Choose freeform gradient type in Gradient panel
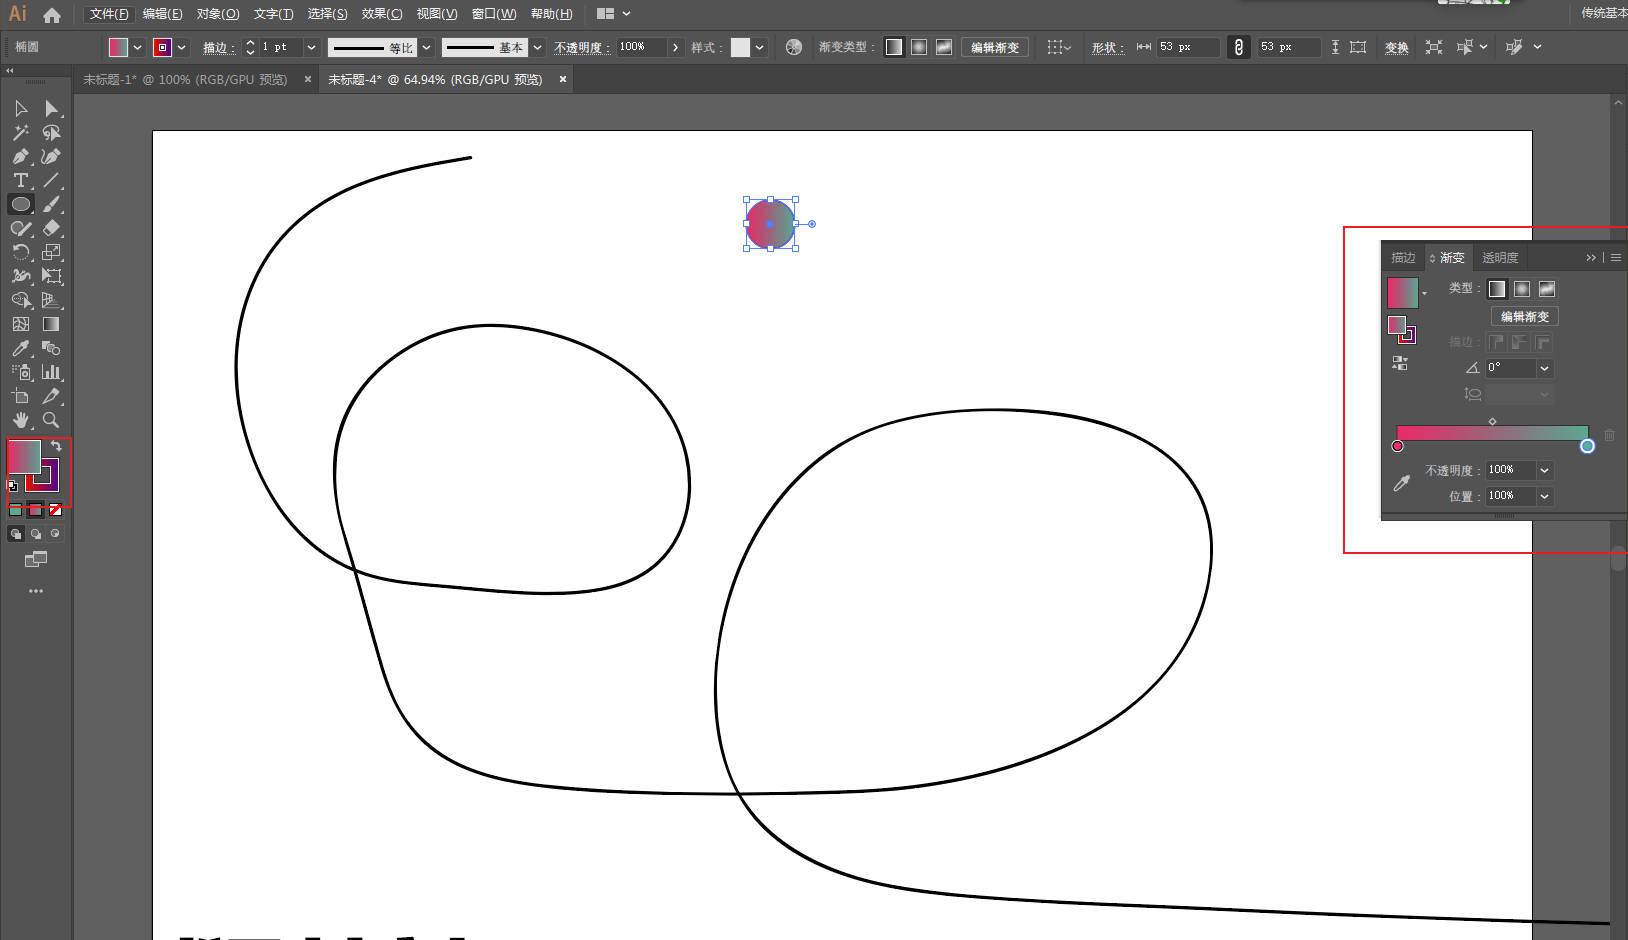 click(1546, 289)
